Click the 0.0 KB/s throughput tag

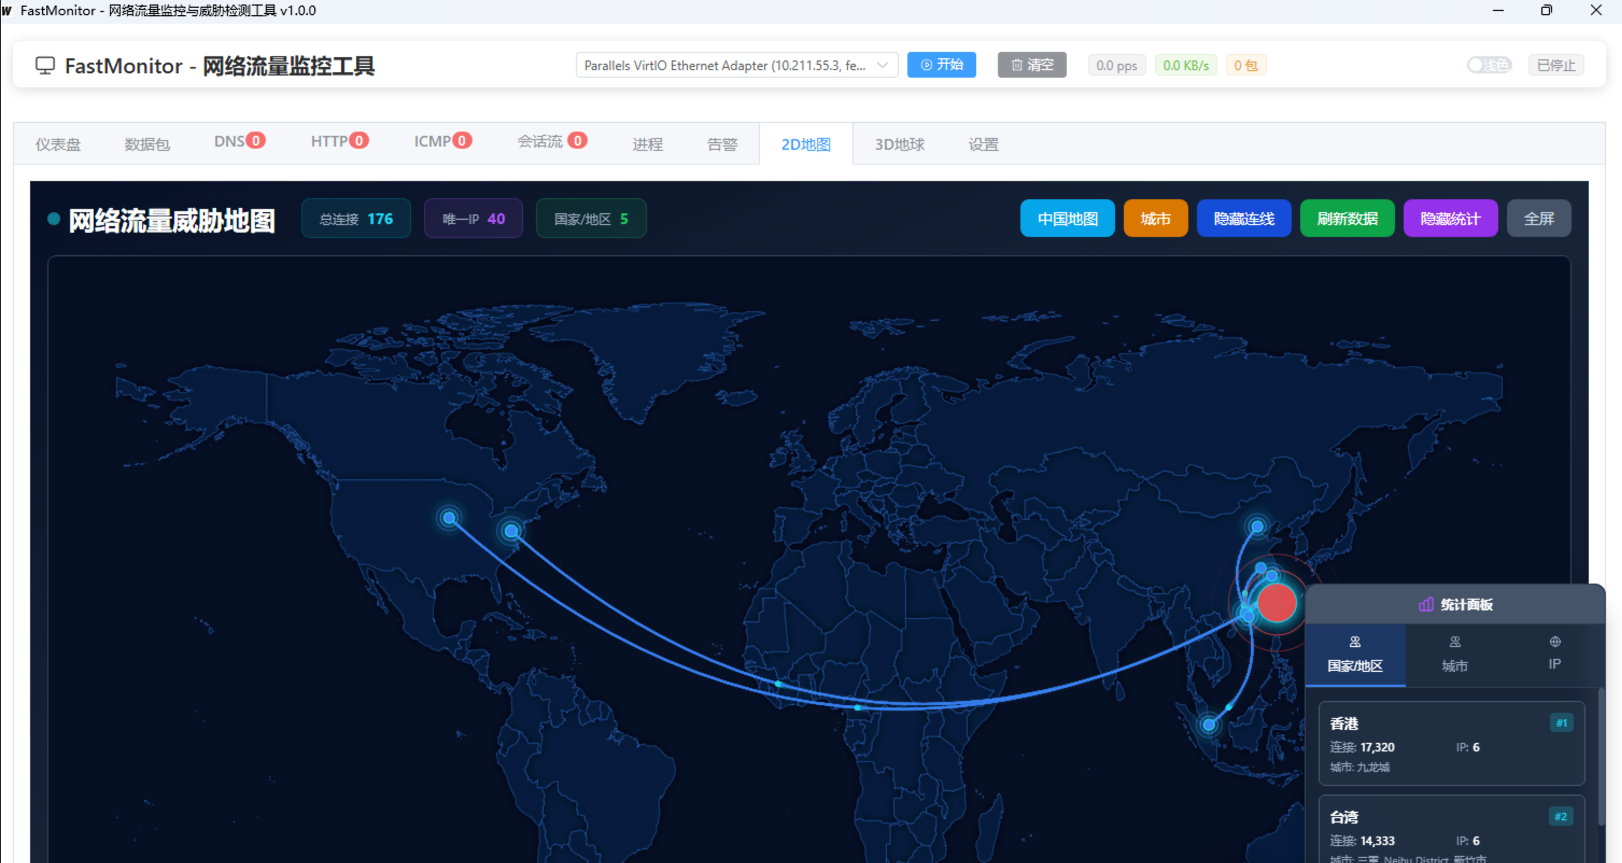click(1185, 65)
